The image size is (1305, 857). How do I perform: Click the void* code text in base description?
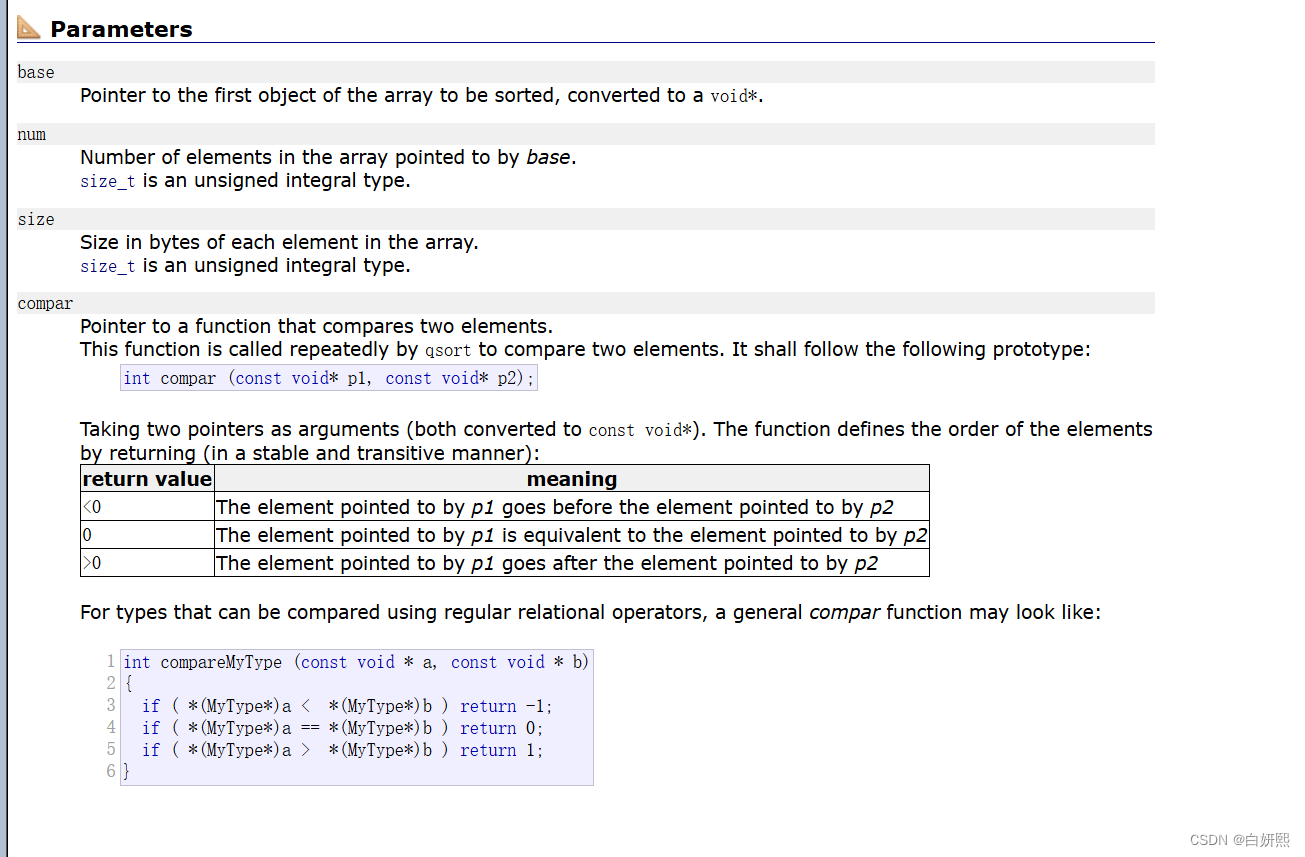(734, 97)
